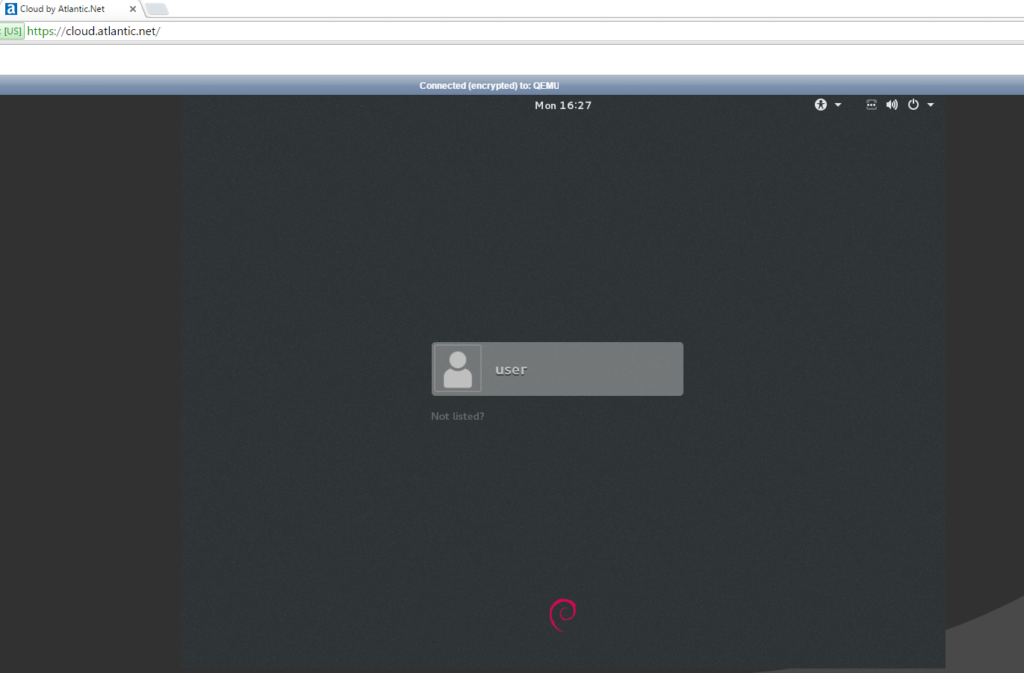Expand the accessibility menu dropdown arrow

pos(838,104)
